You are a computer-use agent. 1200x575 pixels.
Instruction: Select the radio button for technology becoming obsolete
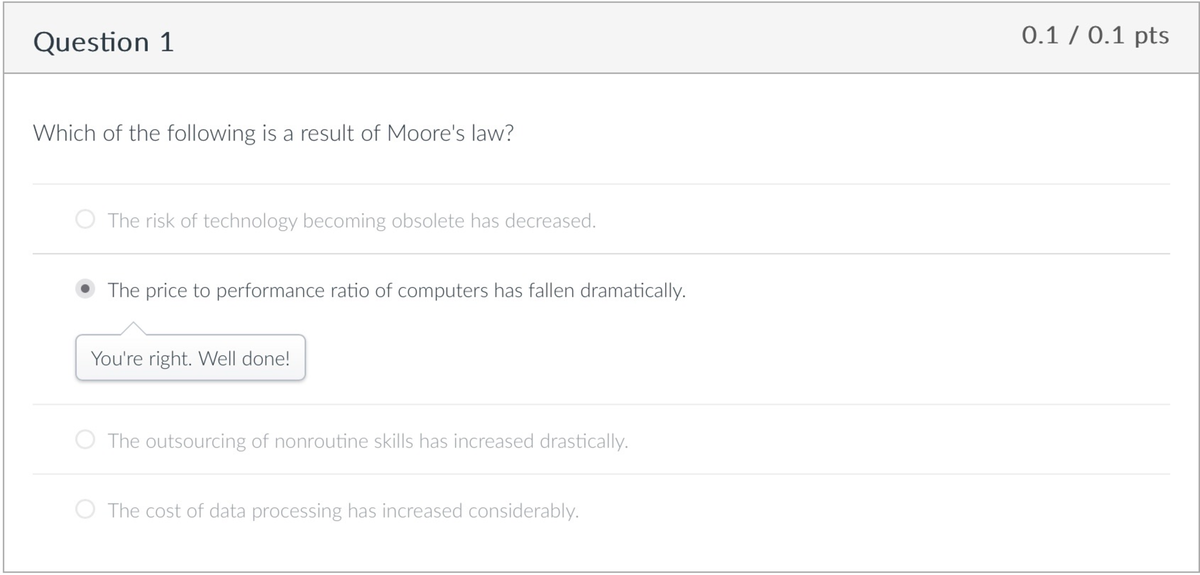point(87,220)
